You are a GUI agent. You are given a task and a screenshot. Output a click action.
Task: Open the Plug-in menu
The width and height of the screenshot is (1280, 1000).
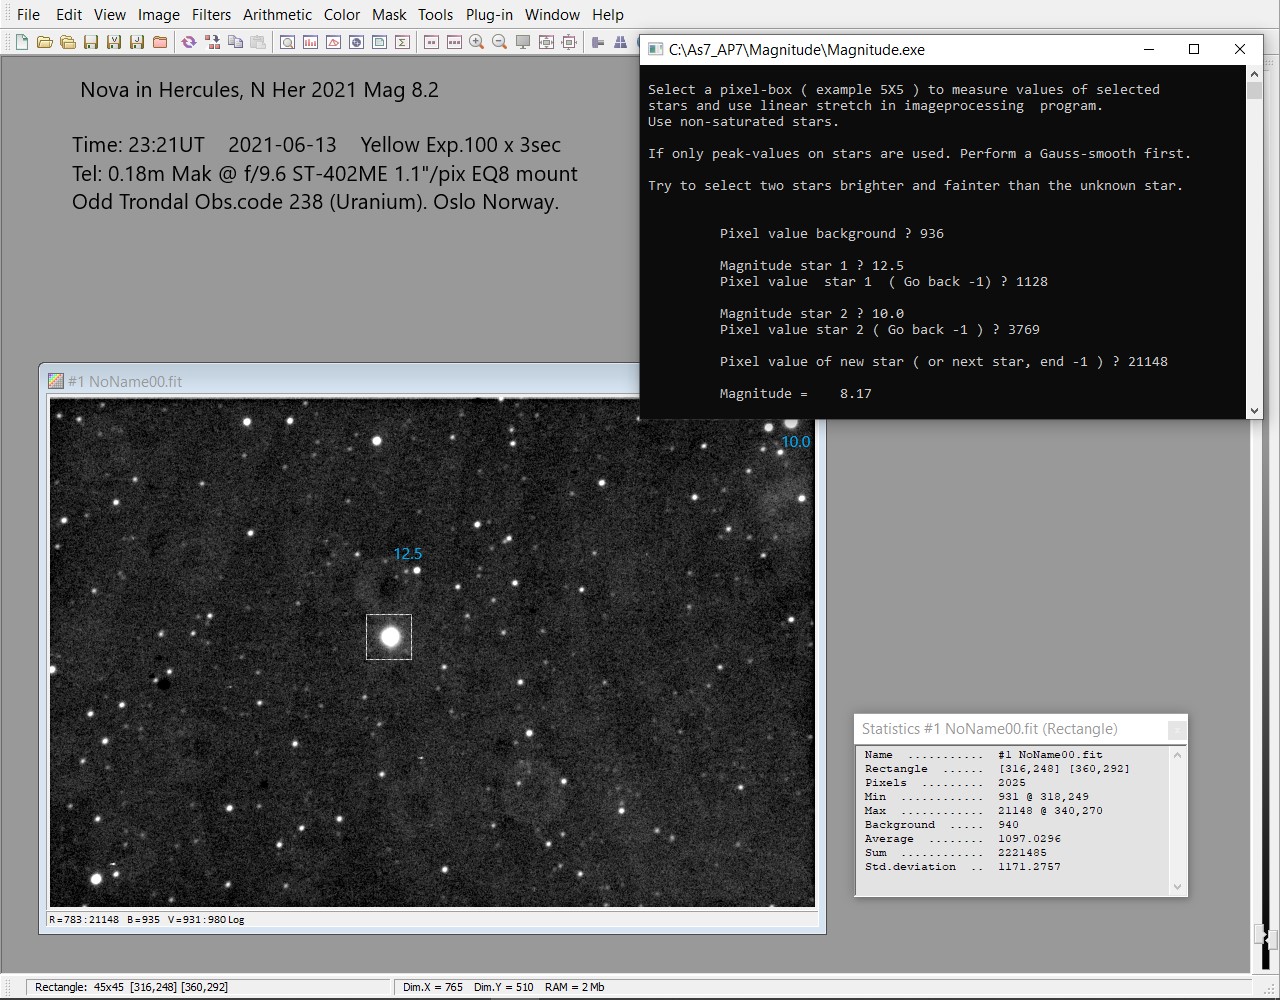tap(489, 15)
